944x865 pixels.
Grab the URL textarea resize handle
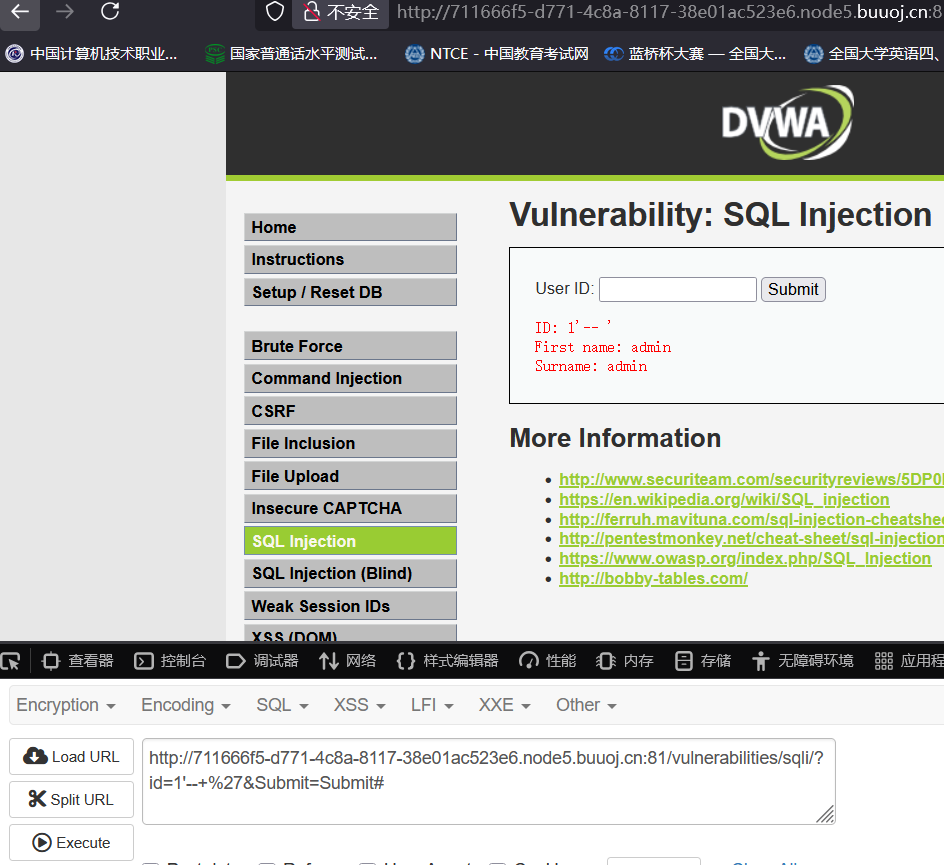click(x=826, y=815)
